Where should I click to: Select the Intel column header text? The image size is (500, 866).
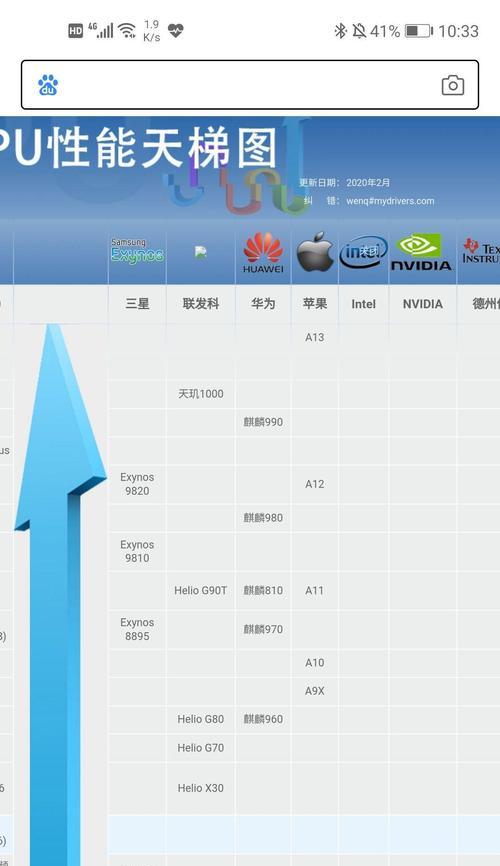pos(364,304)
